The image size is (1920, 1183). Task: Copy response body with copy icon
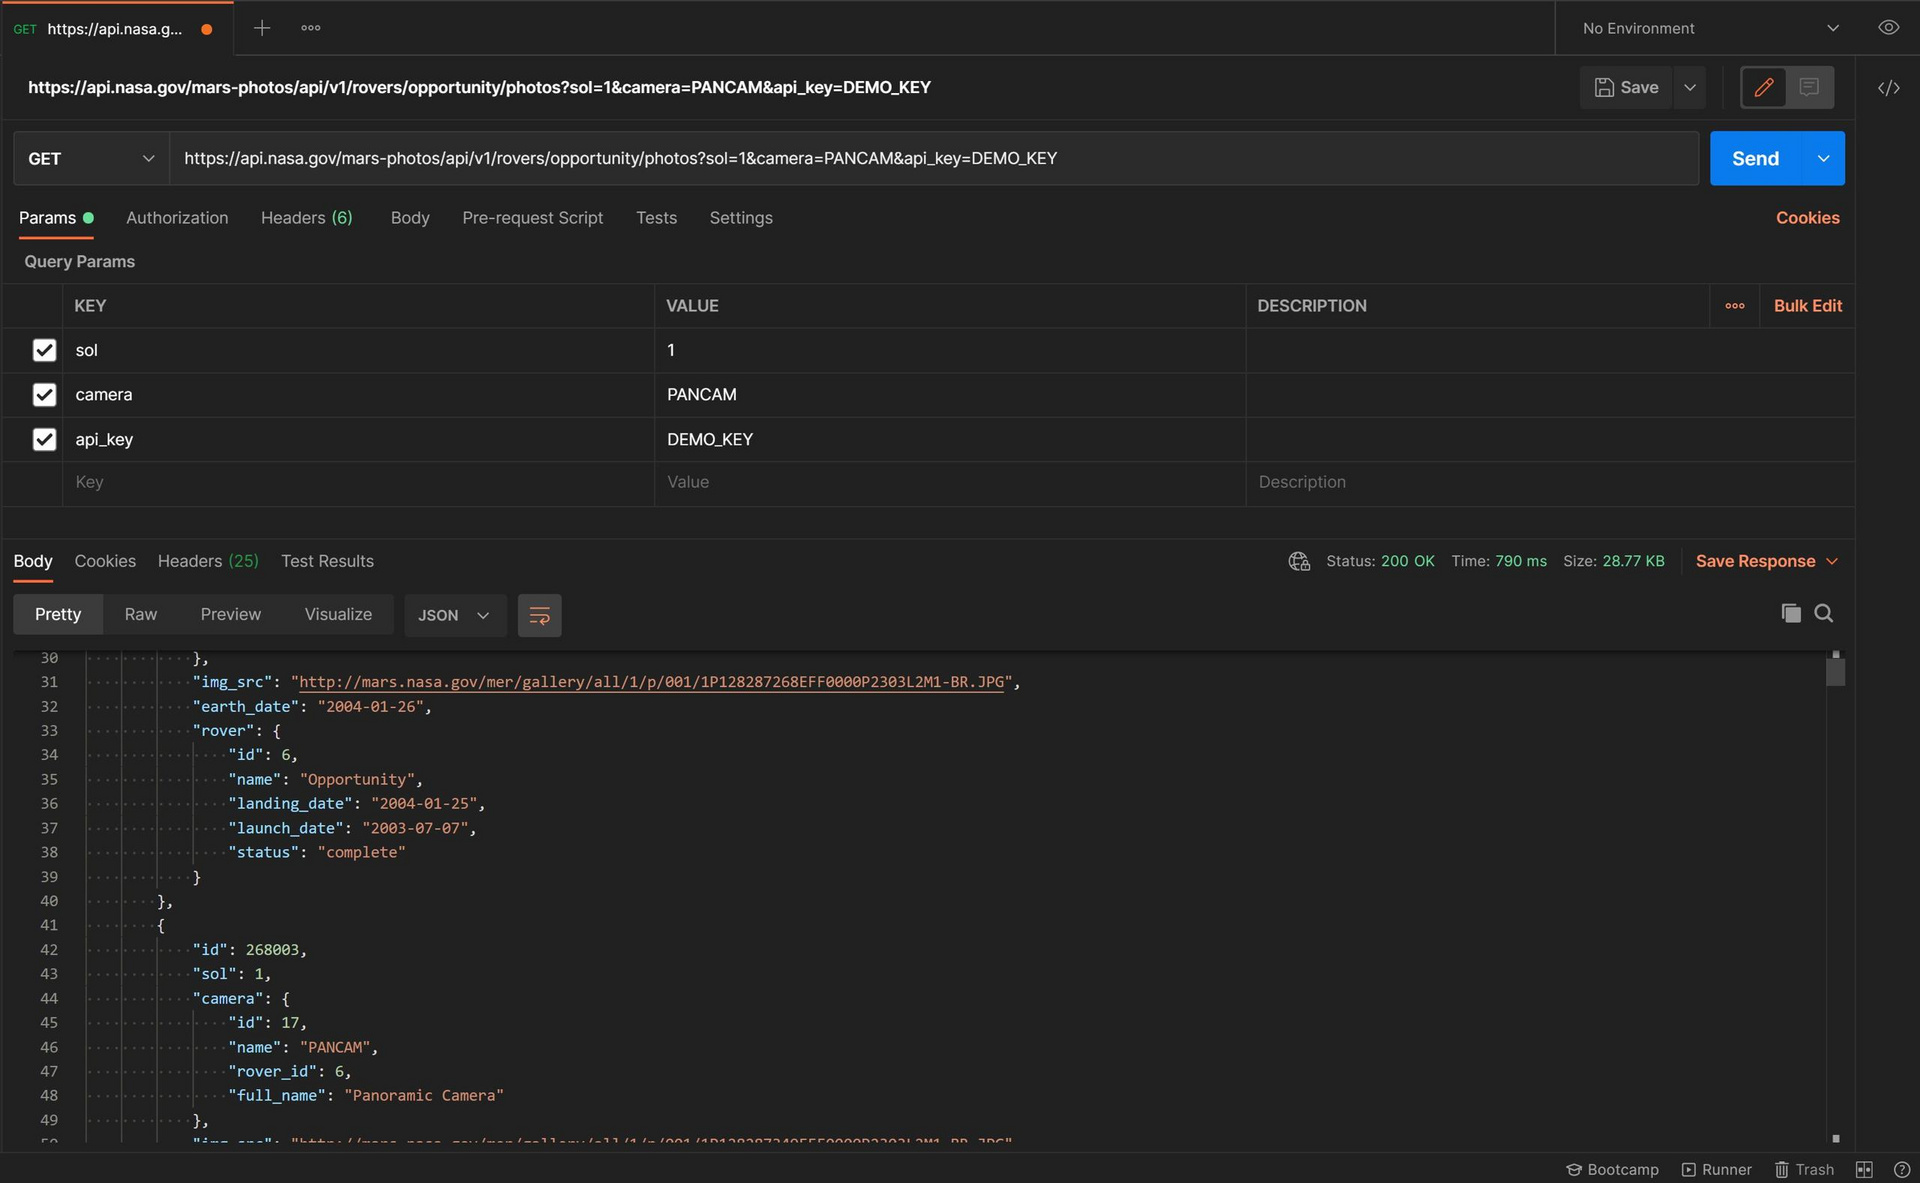coord(1791,613)
